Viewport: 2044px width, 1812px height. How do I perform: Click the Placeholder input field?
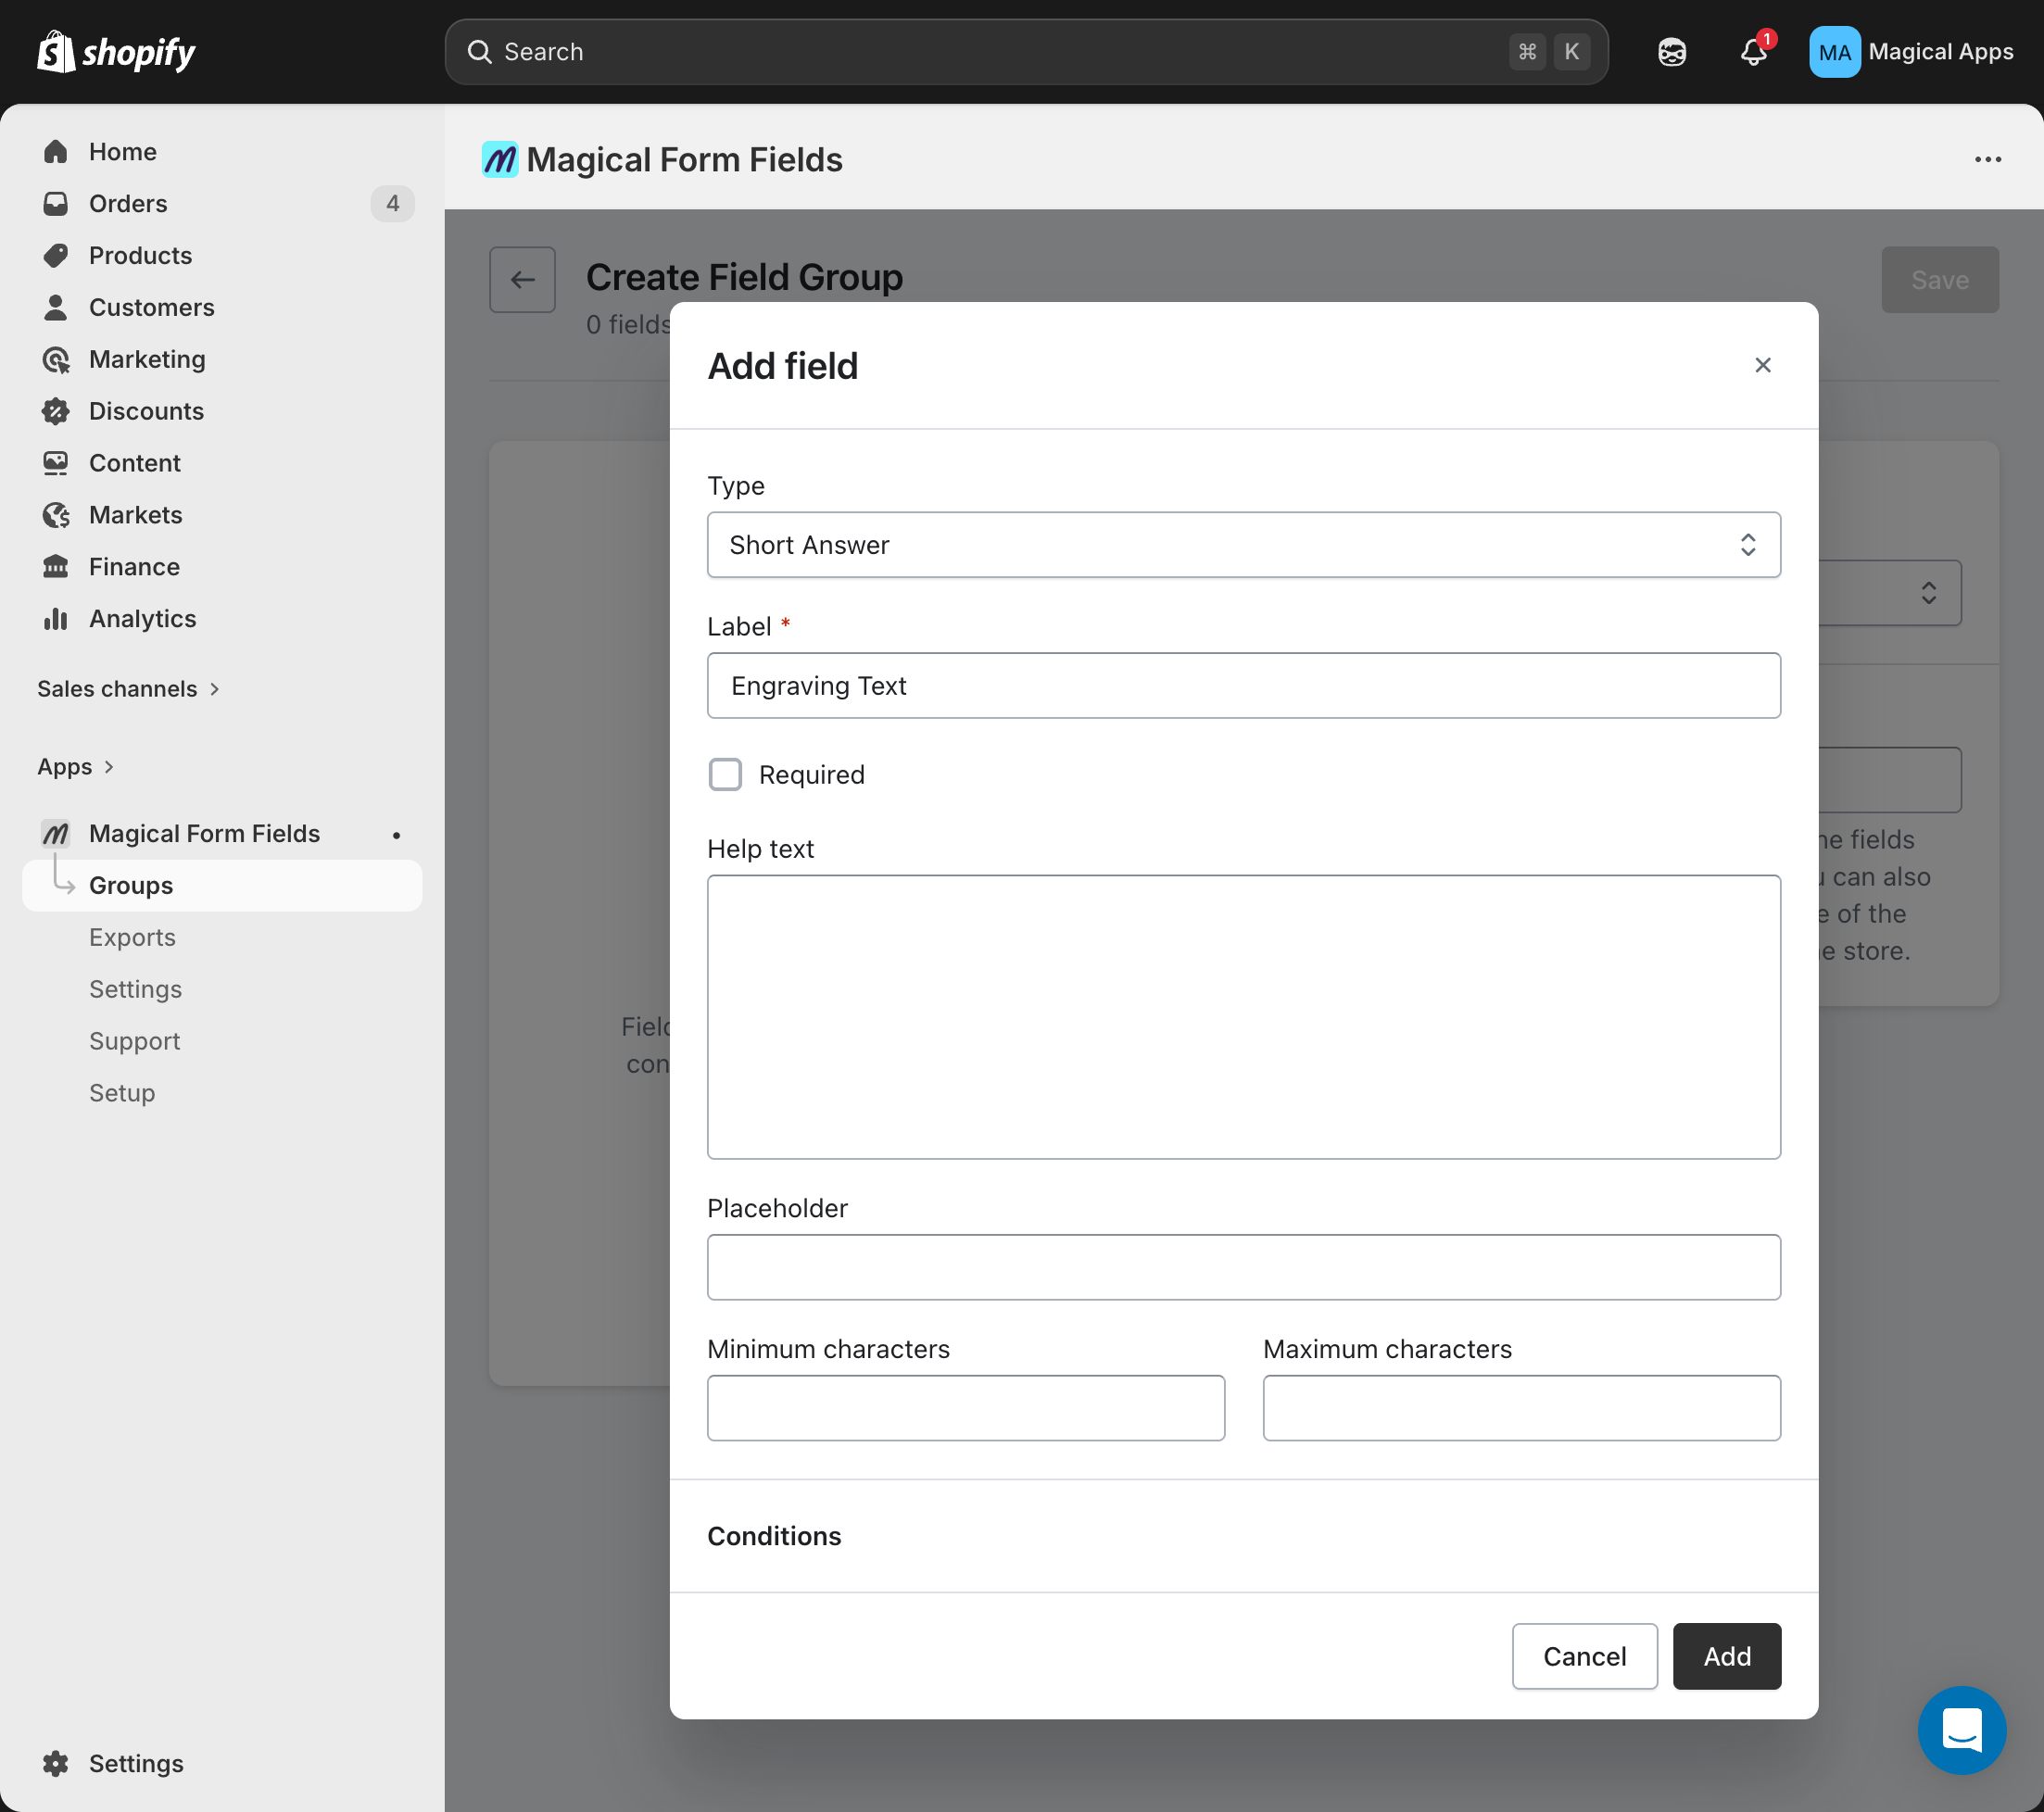[x=1243, y=1267]
